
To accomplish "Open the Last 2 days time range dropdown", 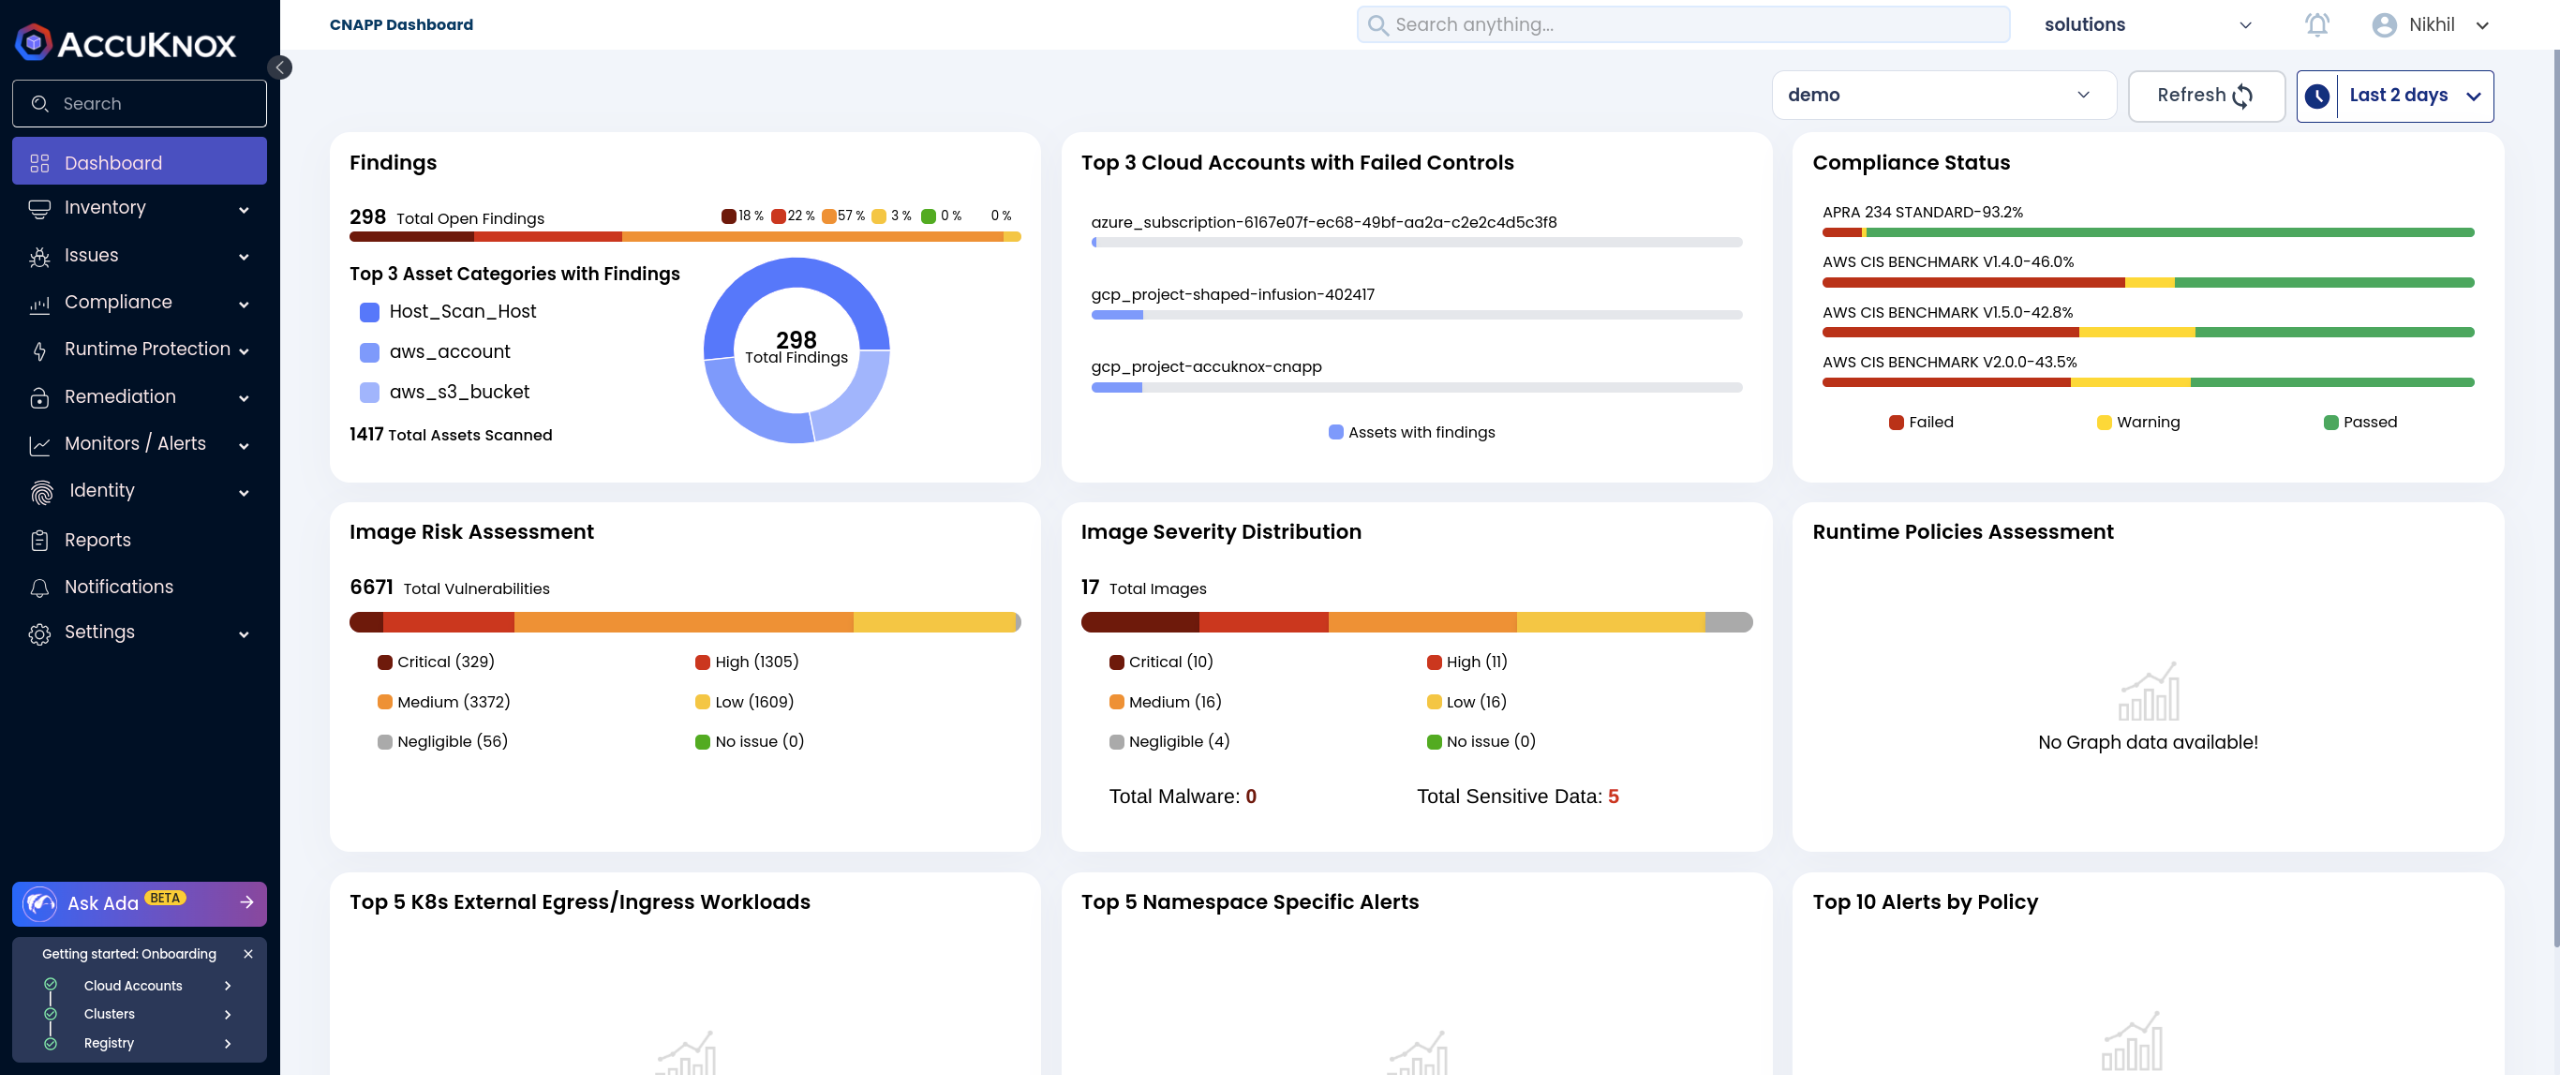I will 2394,95.
